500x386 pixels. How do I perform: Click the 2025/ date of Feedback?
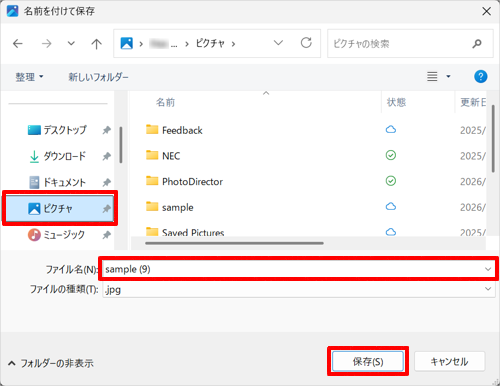[473, 130]
